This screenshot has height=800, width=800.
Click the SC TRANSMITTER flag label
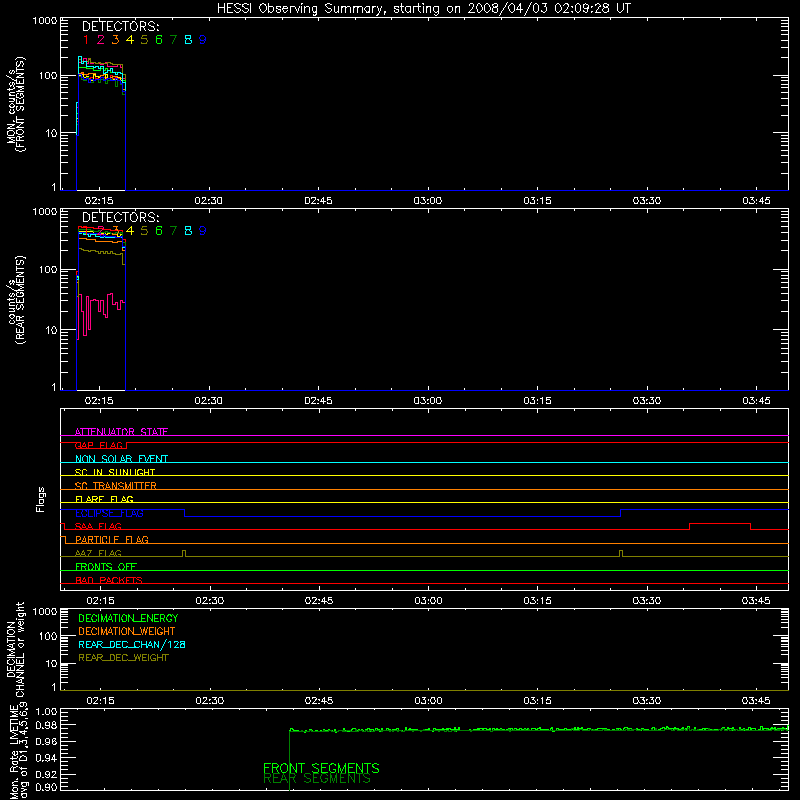116,486
